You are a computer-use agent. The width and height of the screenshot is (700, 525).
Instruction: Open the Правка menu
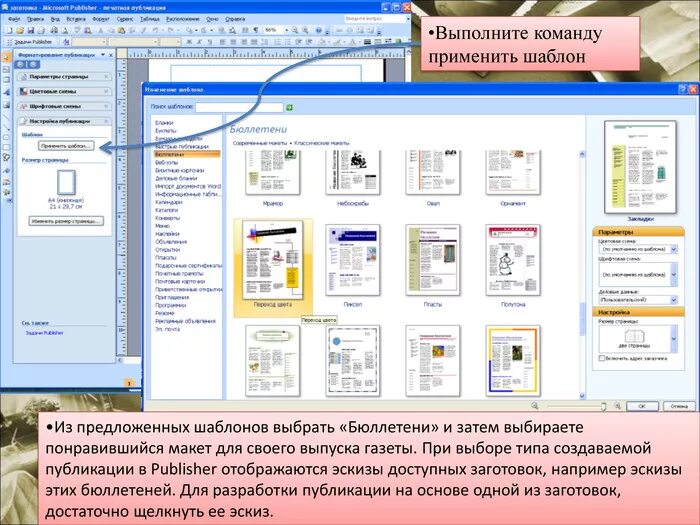click(x=35, y=19)
